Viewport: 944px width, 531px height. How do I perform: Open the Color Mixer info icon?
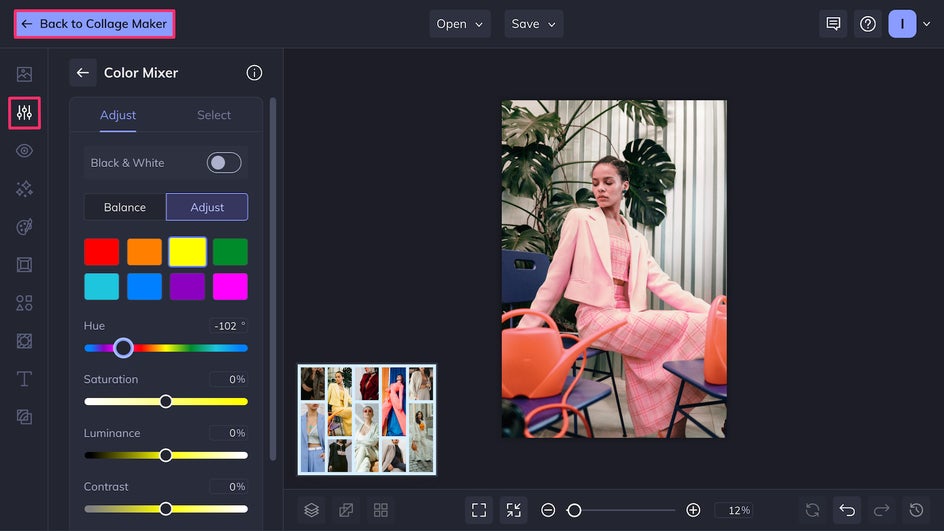click(254, 73)
